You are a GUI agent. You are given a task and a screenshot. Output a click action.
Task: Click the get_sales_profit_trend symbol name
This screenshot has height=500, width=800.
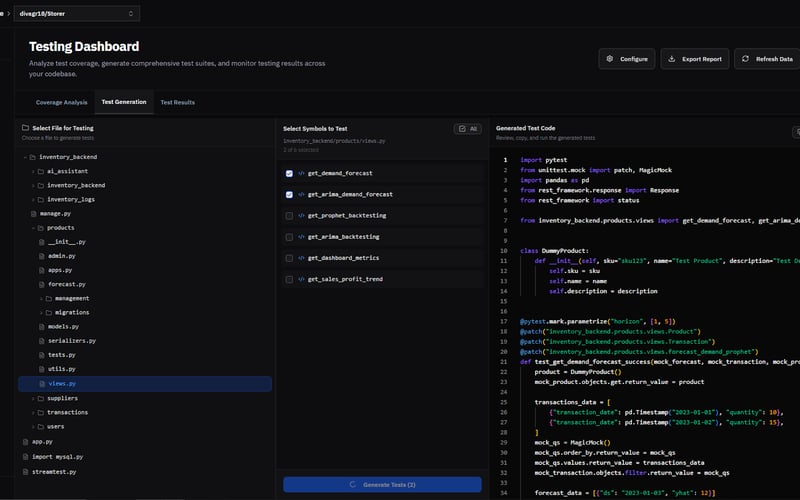pos(345,279)
